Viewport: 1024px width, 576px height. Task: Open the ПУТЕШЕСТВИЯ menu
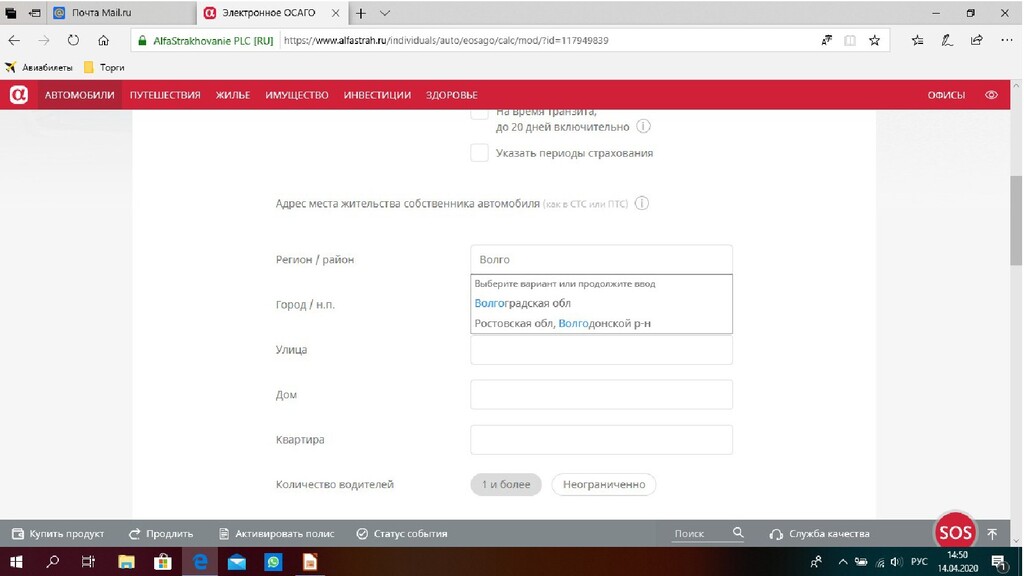[x=165, y=95]
